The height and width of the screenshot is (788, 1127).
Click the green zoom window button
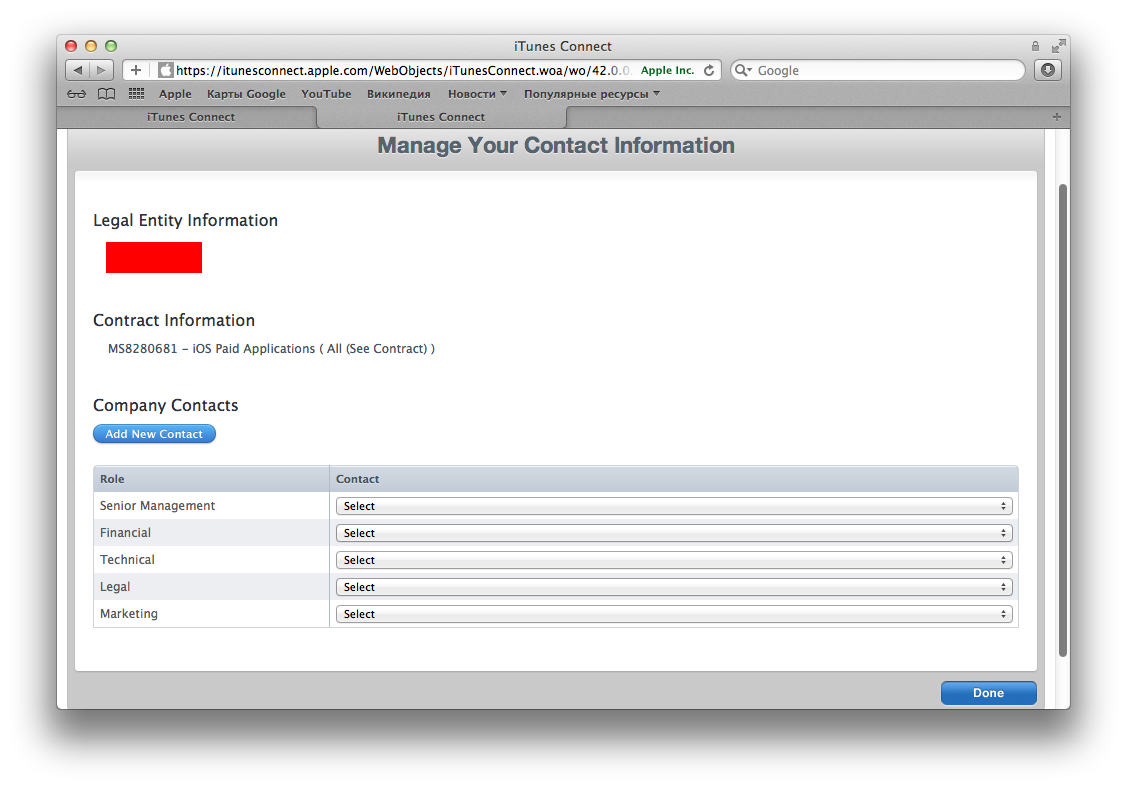pos(111,46)
